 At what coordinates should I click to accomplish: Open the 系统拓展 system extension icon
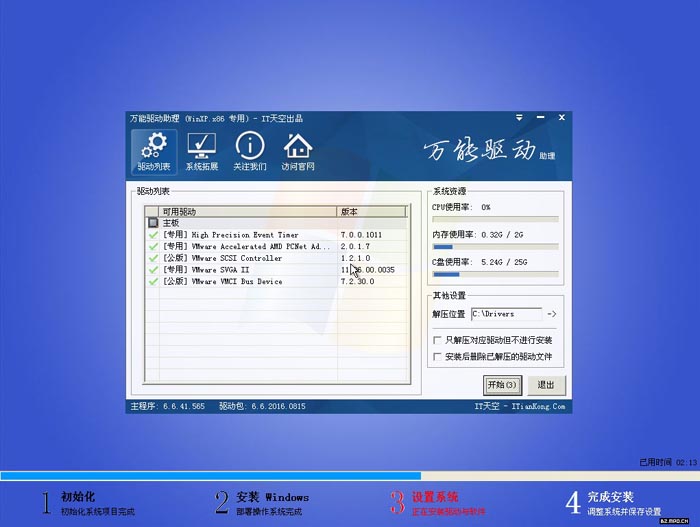(x=201, y=152)
